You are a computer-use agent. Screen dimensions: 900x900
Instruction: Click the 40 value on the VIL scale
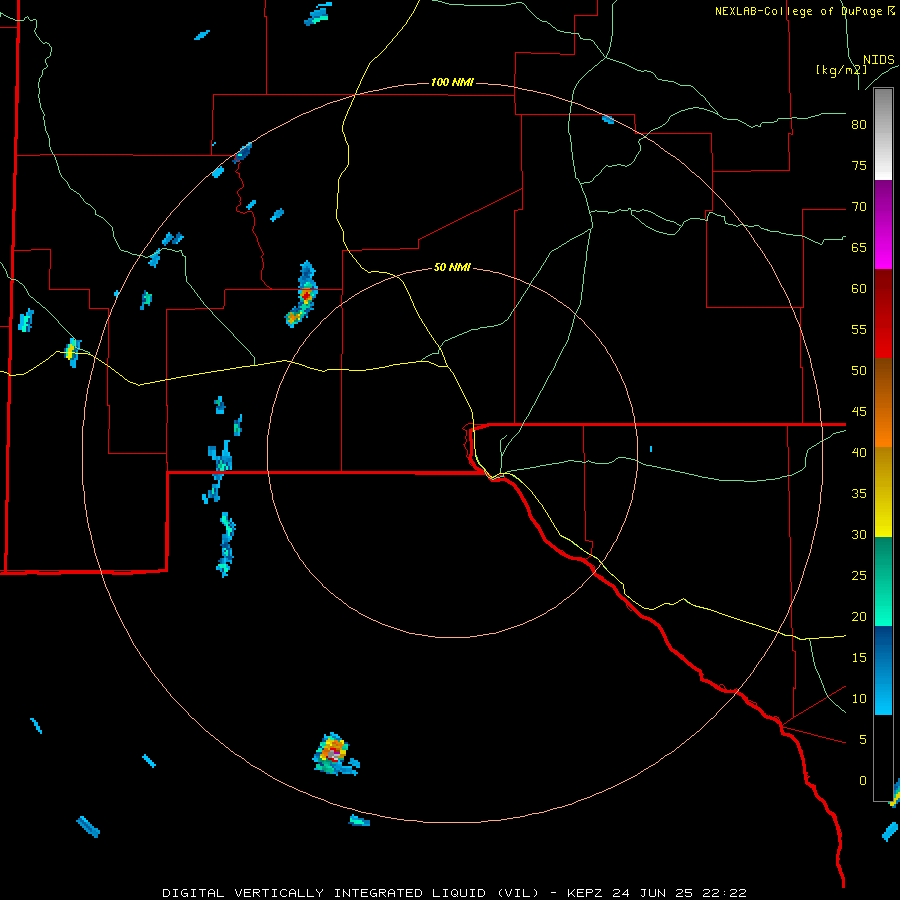click(859, 452)
